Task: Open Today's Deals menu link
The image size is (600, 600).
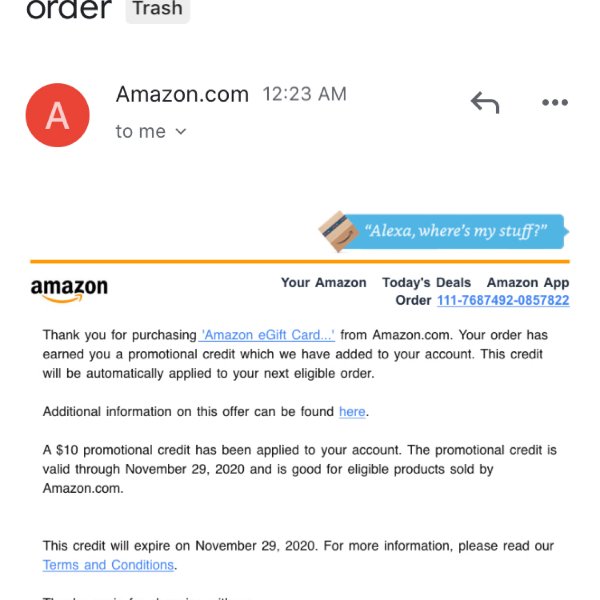Action: pyautogui.click(x=426, y=282)
